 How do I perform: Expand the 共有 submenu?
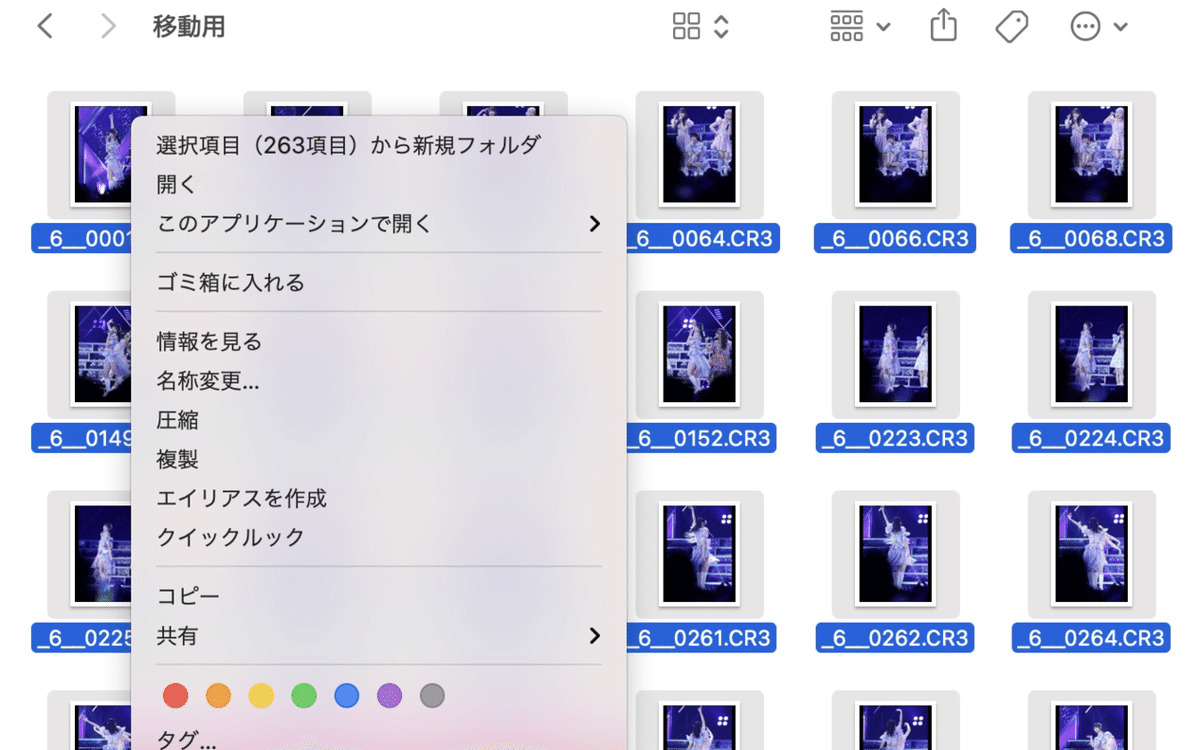tap(380, 635)
